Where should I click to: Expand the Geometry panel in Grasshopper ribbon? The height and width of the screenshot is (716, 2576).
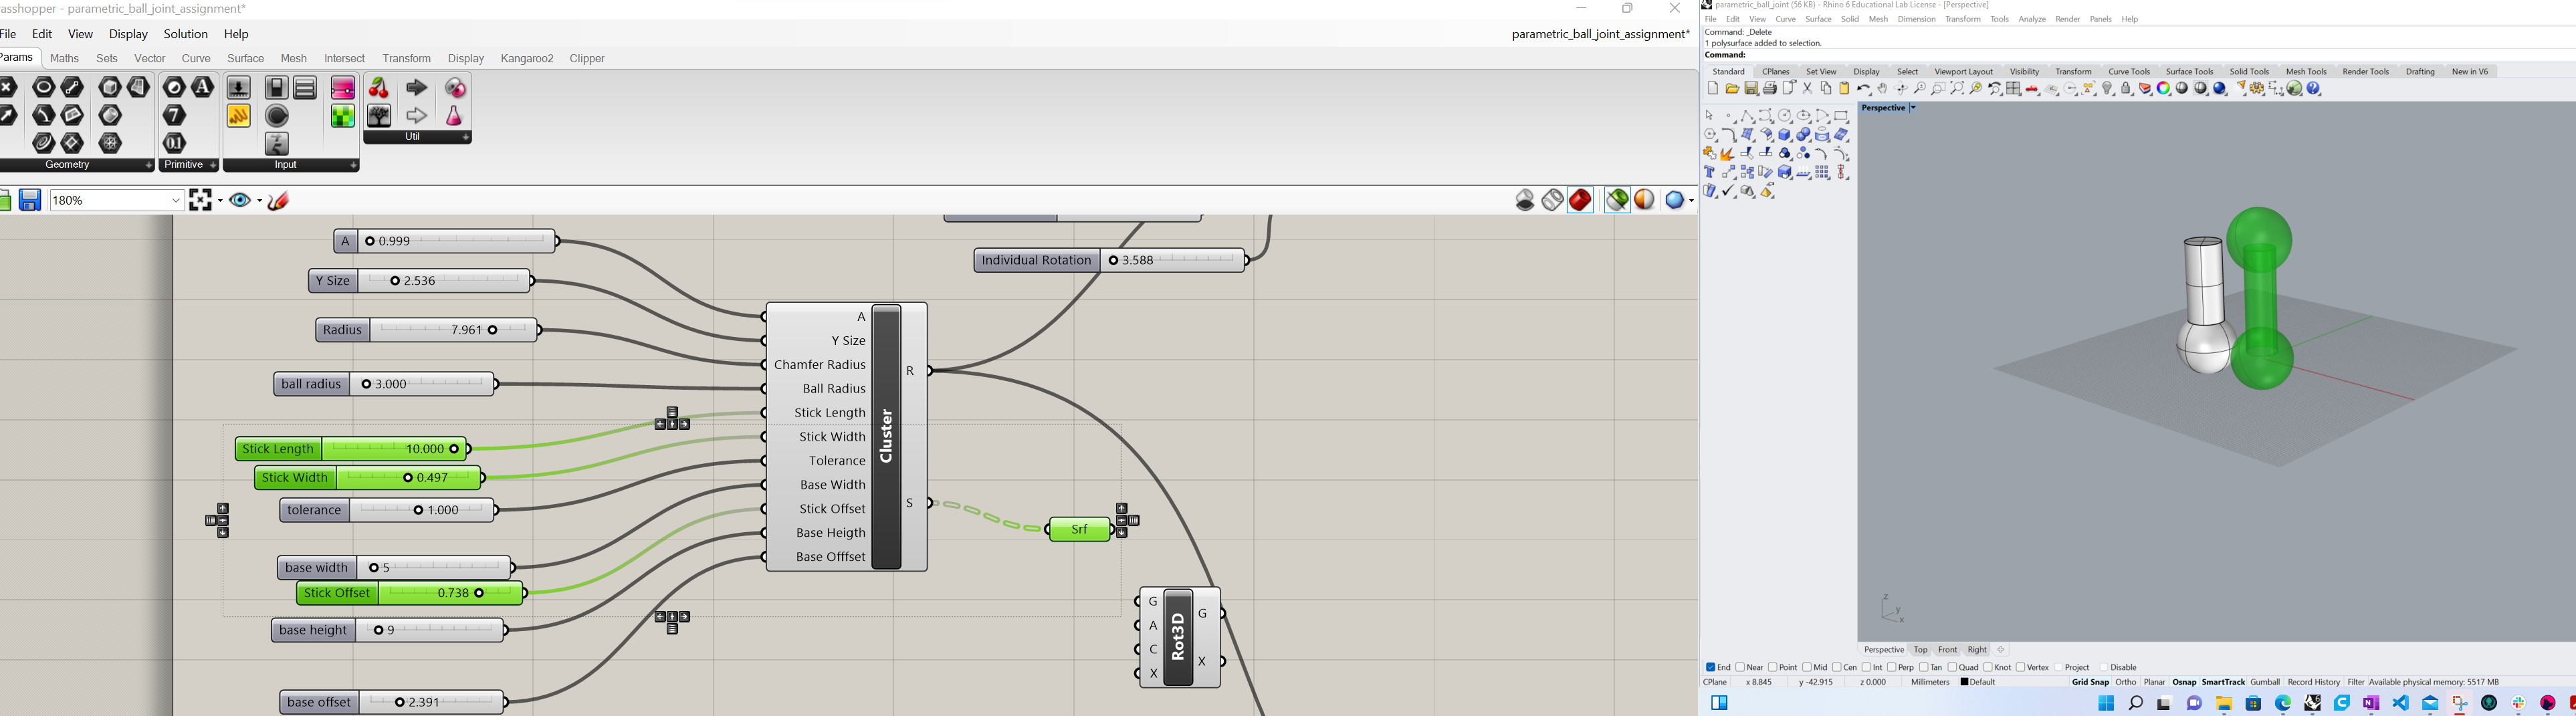pyautogui.click(x=149, y=166)
